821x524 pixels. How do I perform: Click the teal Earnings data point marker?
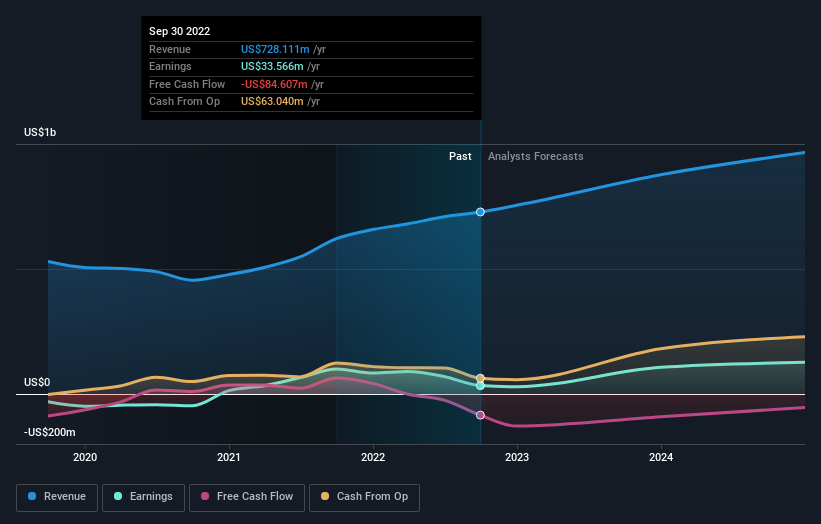tap(480, 386)
